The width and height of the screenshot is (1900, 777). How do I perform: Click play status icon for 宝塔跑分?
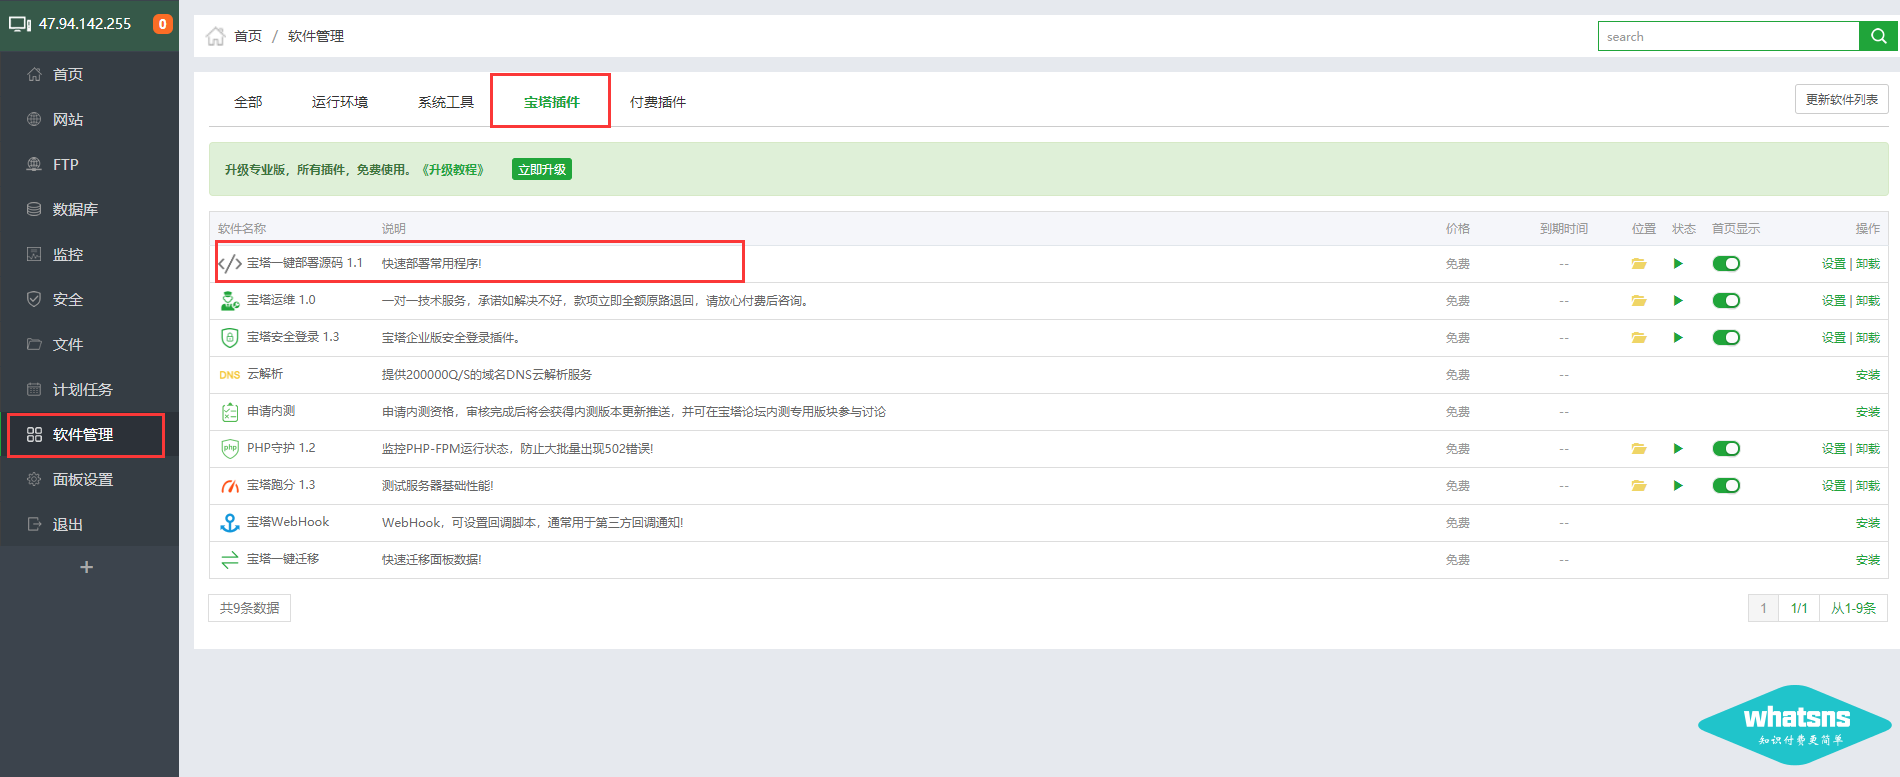(x=1678, y=486)
